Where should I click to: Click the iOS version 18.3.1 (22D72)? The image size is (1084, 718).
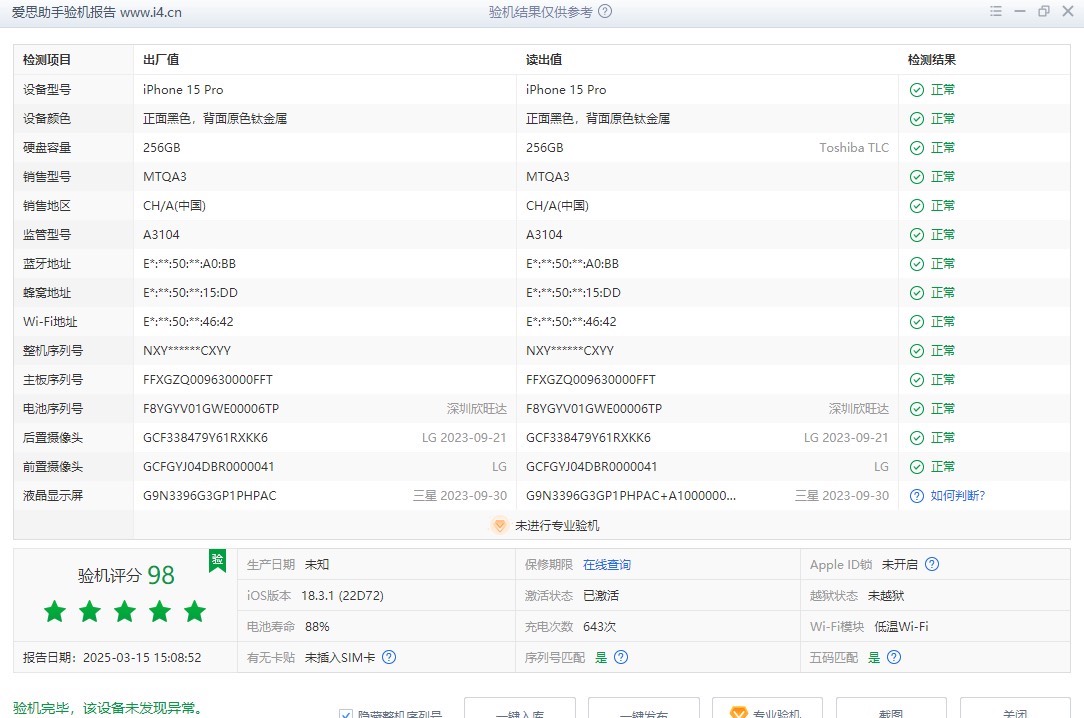(x=342, y=596)
